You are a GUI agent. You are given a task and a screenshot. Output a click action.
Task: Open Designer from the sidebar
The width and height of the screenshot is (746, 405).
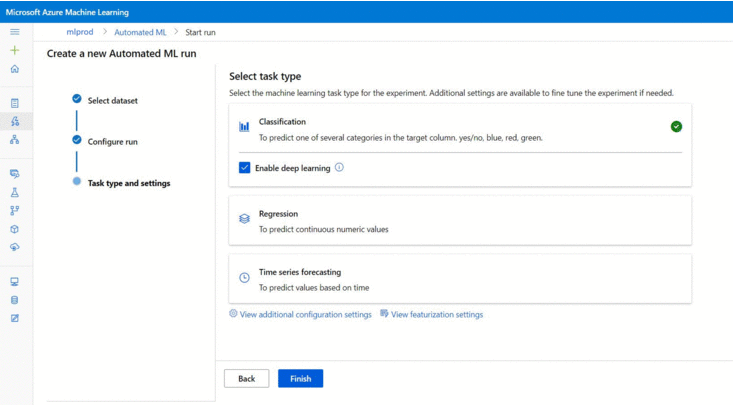tap(15, 139)
